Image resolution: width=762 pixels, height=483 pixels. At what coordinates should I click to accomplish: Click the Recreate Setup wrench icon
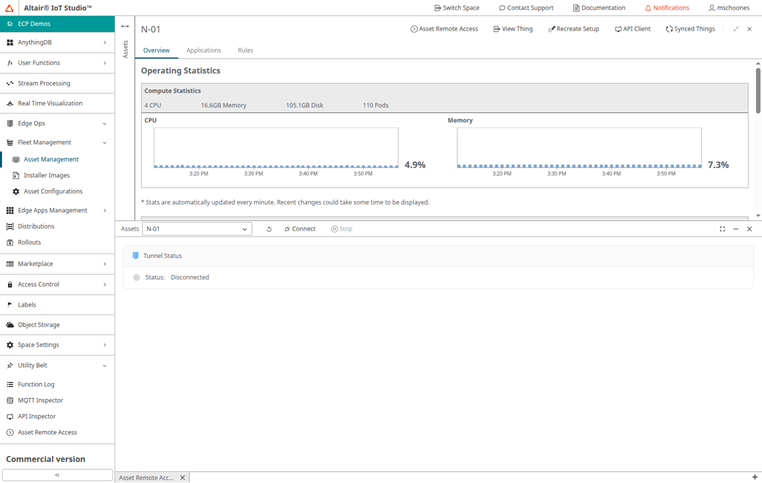pyautogui.click(x=551, y=29)
